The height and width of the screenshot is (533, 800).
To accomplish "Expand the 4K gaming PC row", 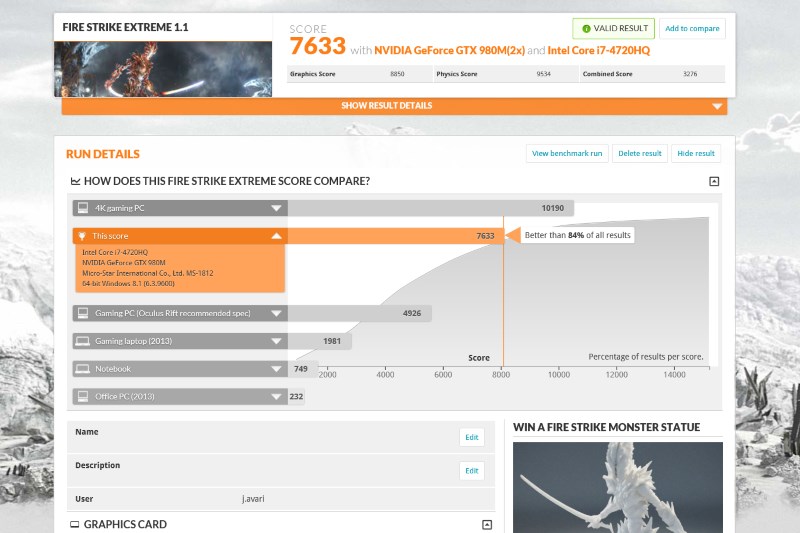I will [276, 208].
